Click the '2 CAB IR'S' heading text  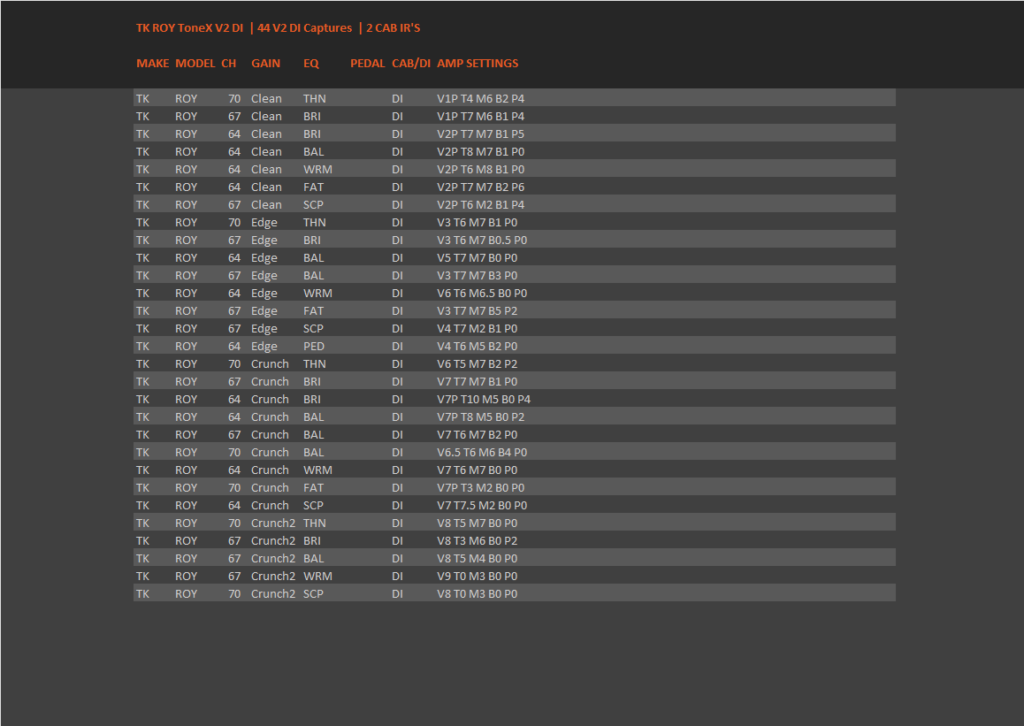tap(393, 28)
